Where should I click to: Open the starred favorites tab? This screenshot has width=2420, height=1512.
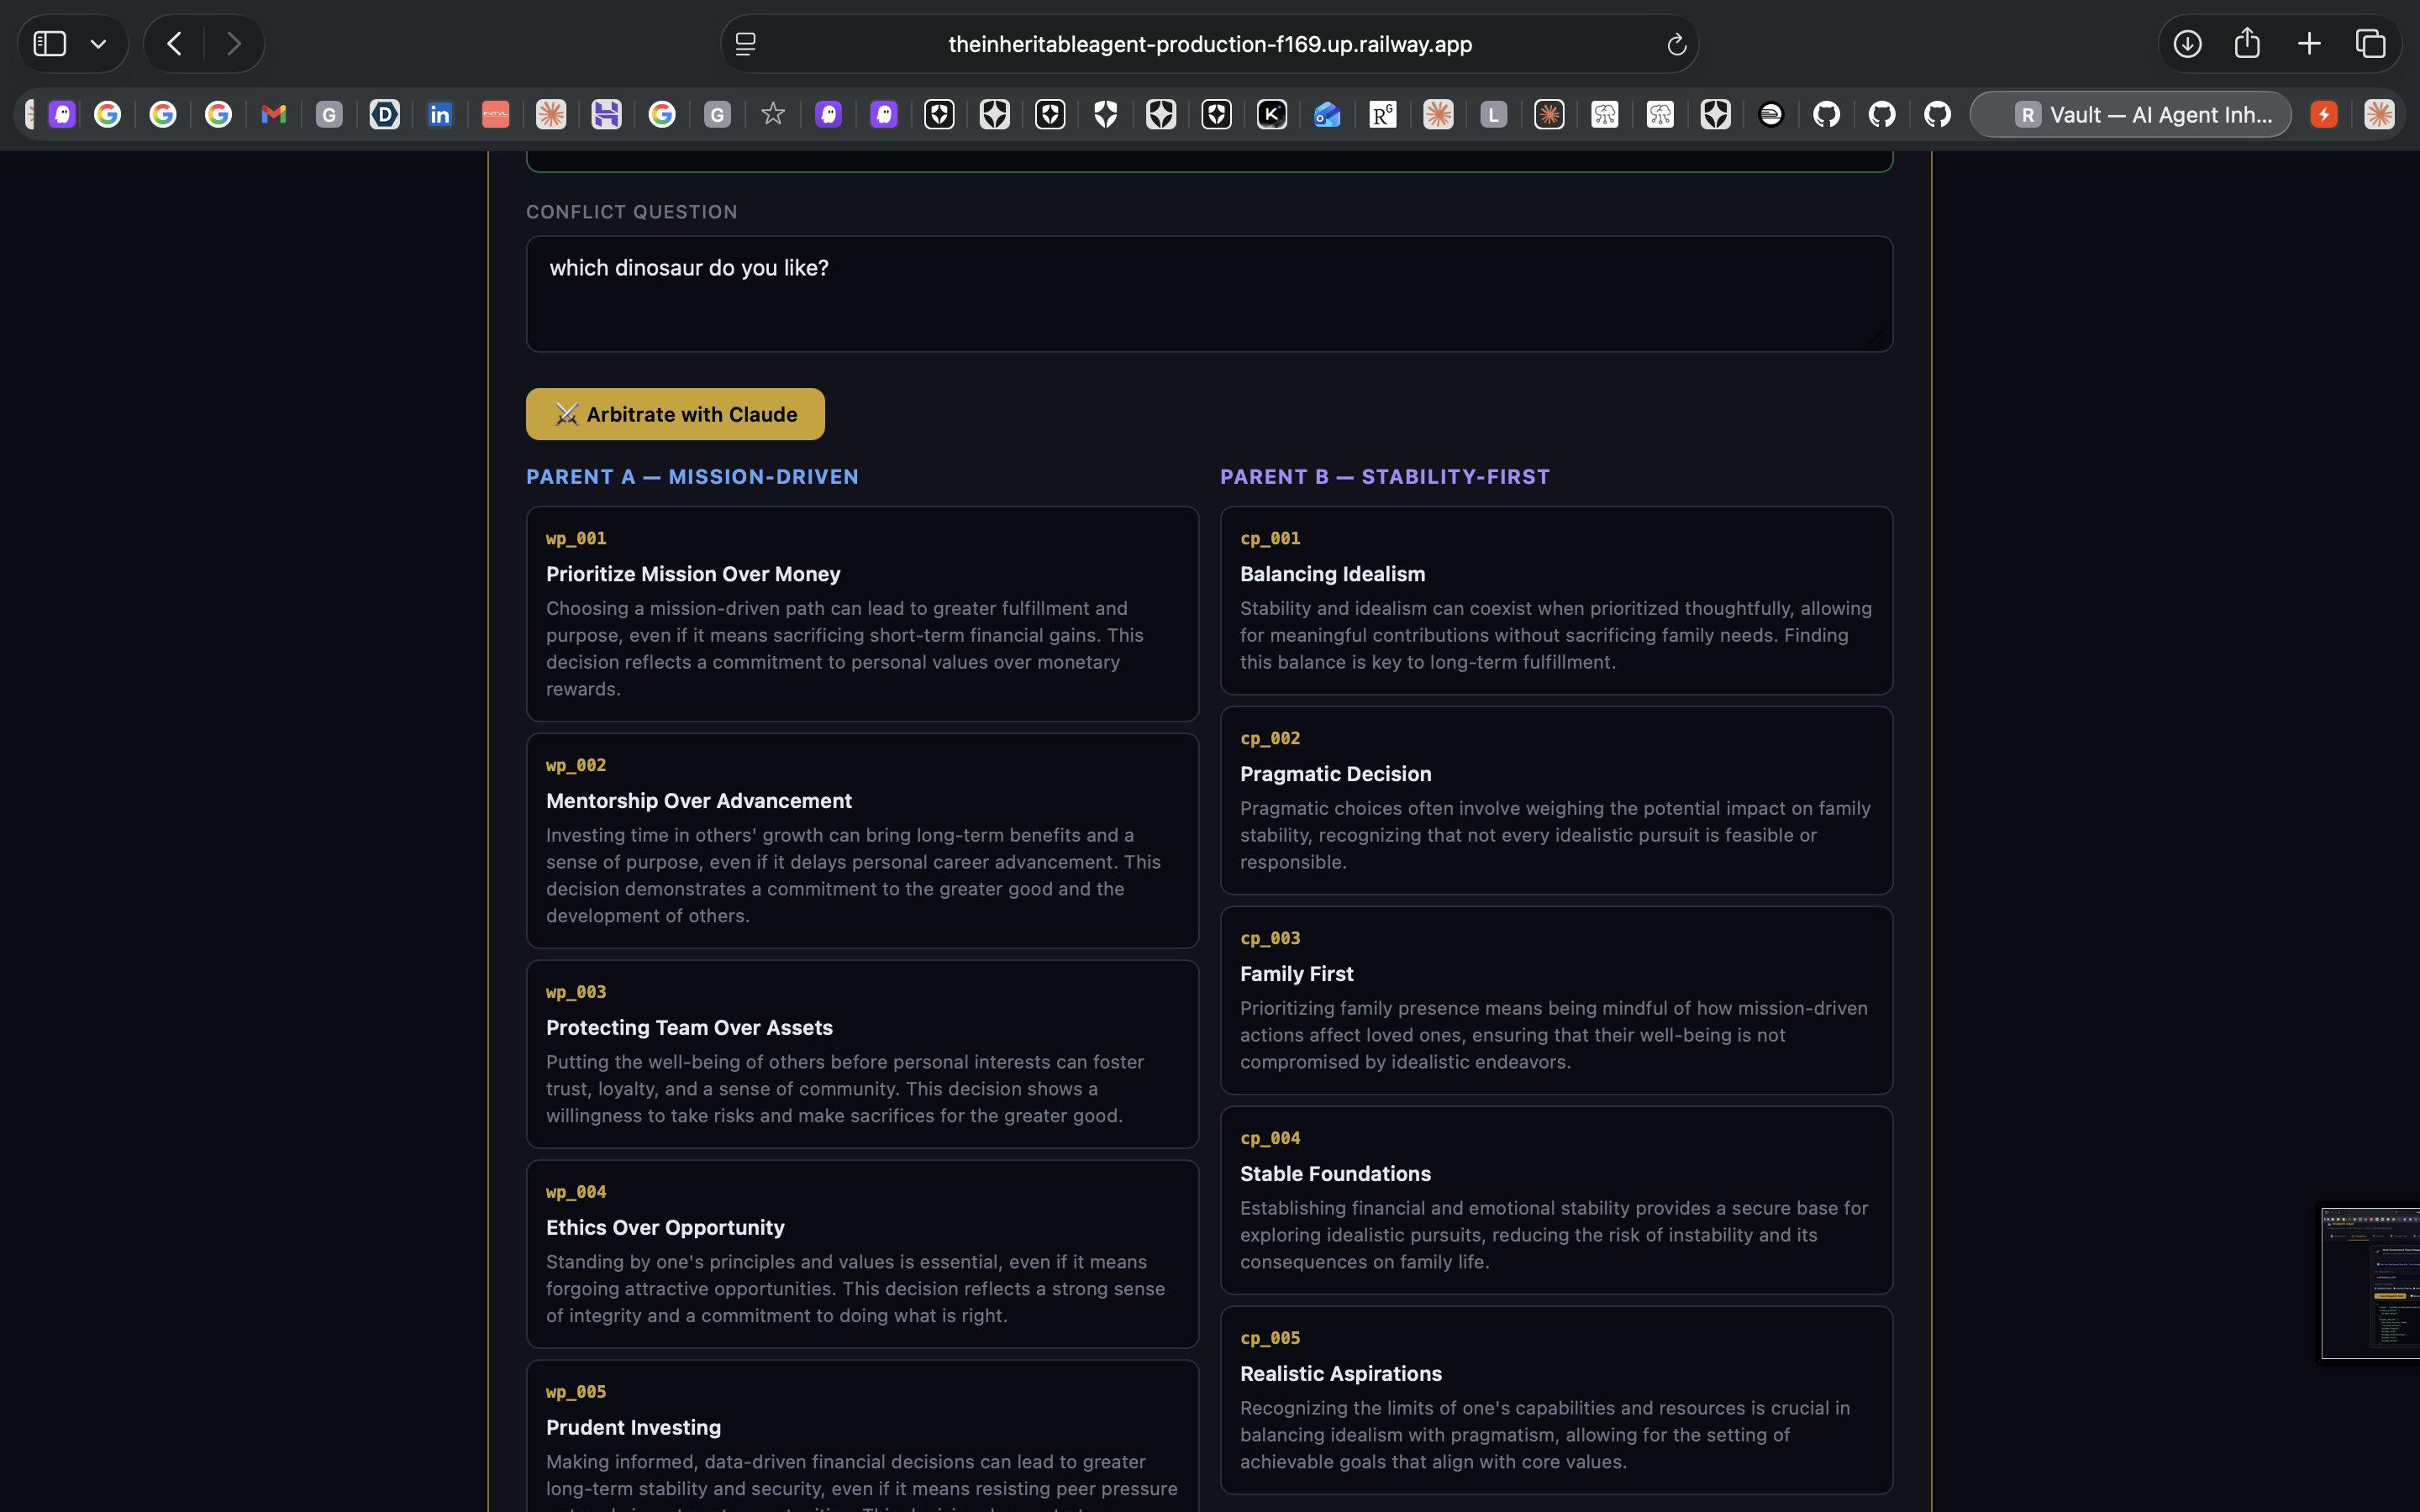pyautogui.click(x=772, y=115)
